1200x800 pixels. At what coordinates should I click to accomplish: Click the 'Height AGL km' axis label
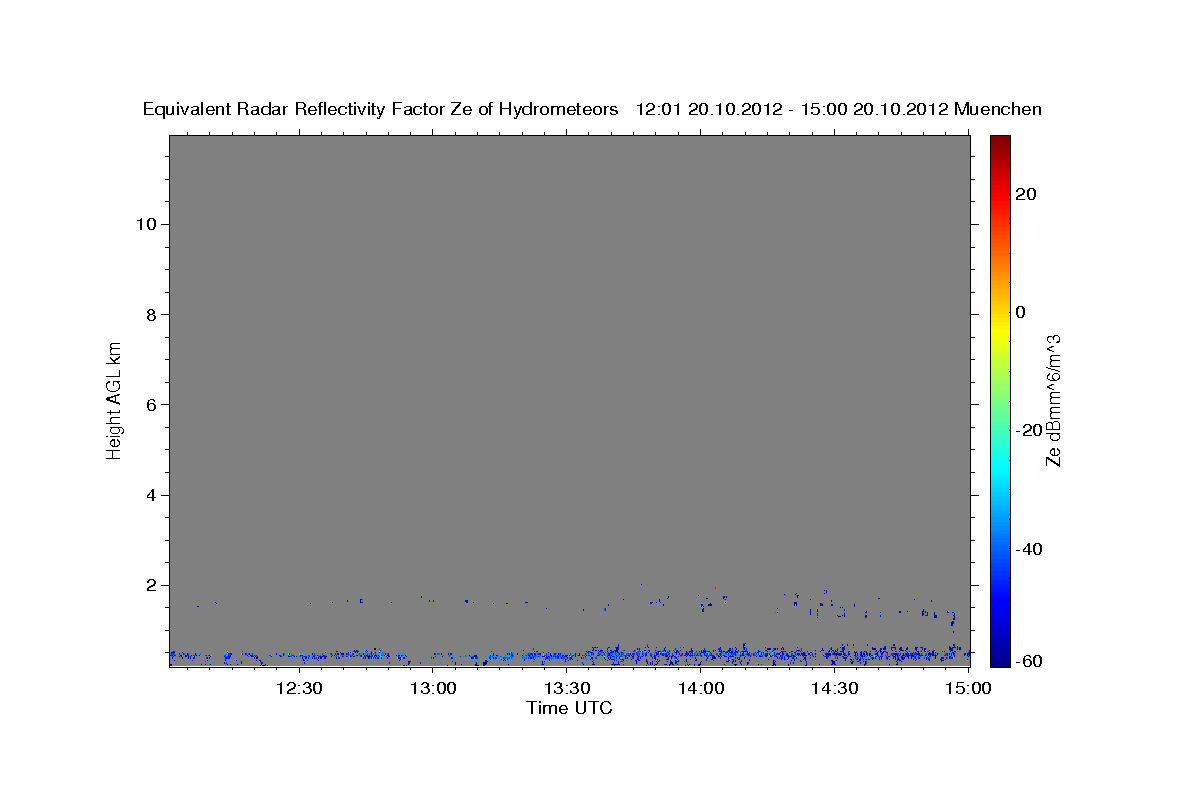click(x=115, y=399)
